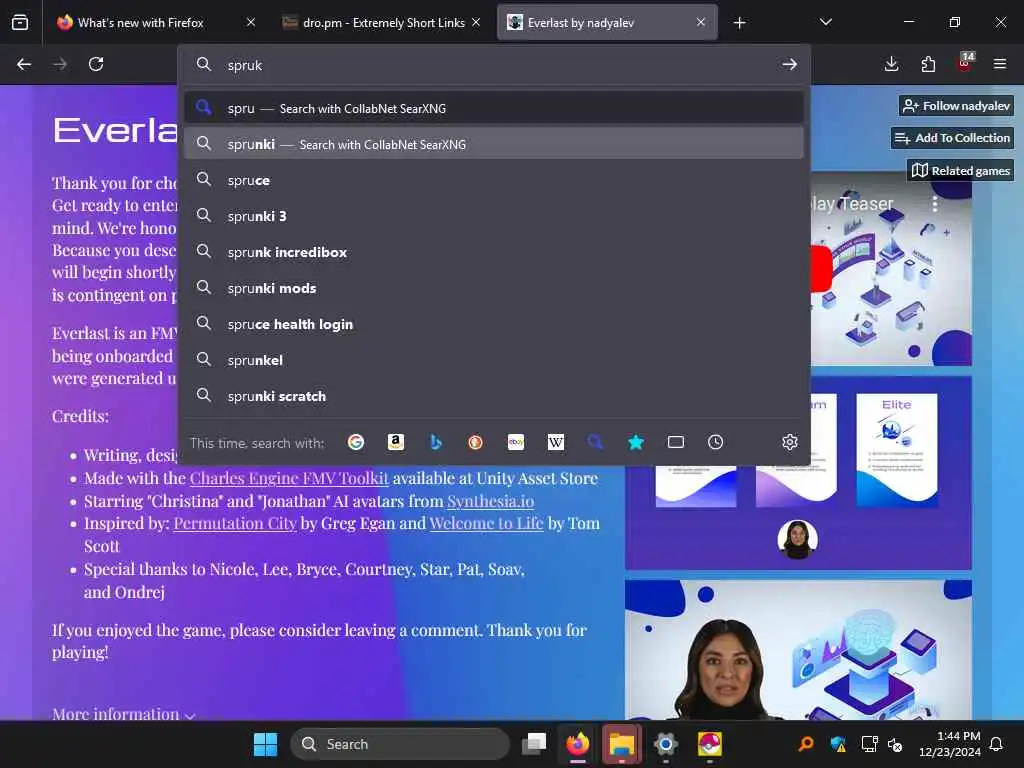
Task: Open search settings gear in URL dropdown
Action: coord(790,442)
